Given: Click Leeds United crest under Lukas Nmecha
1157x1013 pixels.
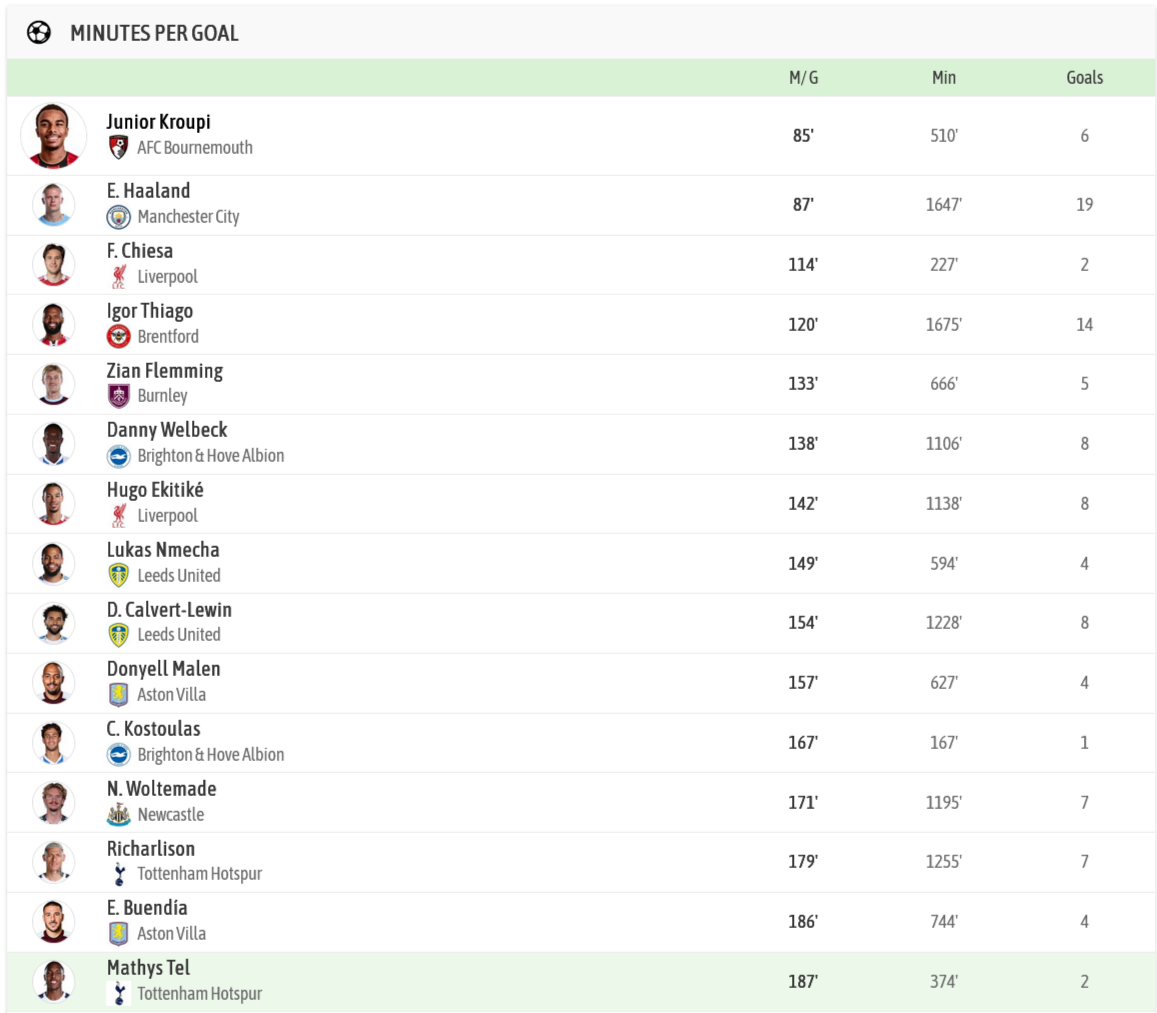Looking at the screenshot, I should click(119, 575).
